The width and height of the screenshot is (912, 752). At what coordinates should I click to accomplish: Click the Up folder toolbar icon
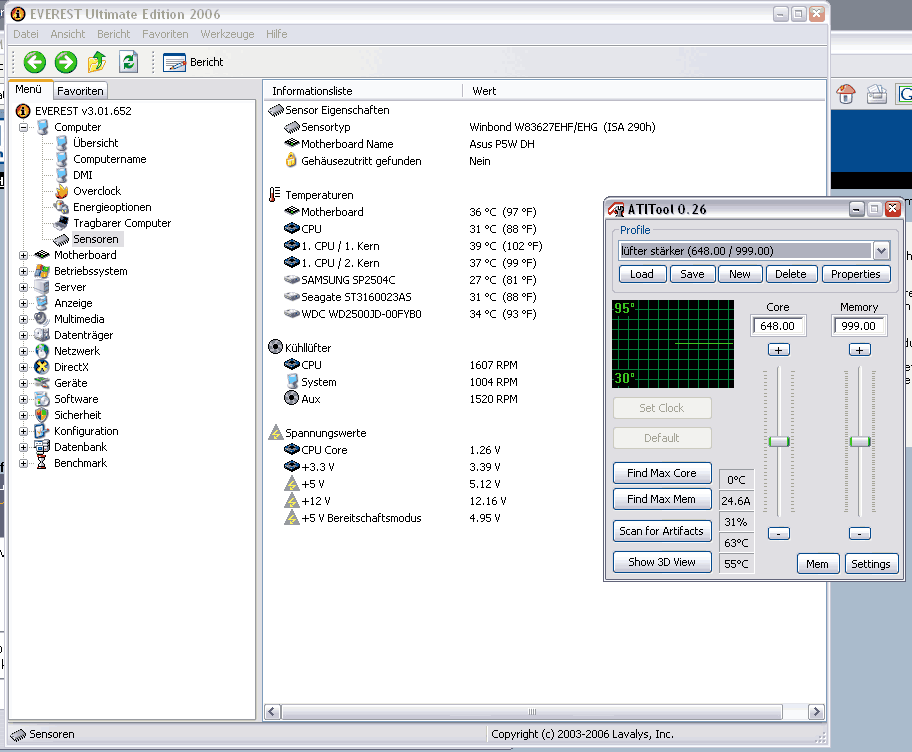coord(97,62)
